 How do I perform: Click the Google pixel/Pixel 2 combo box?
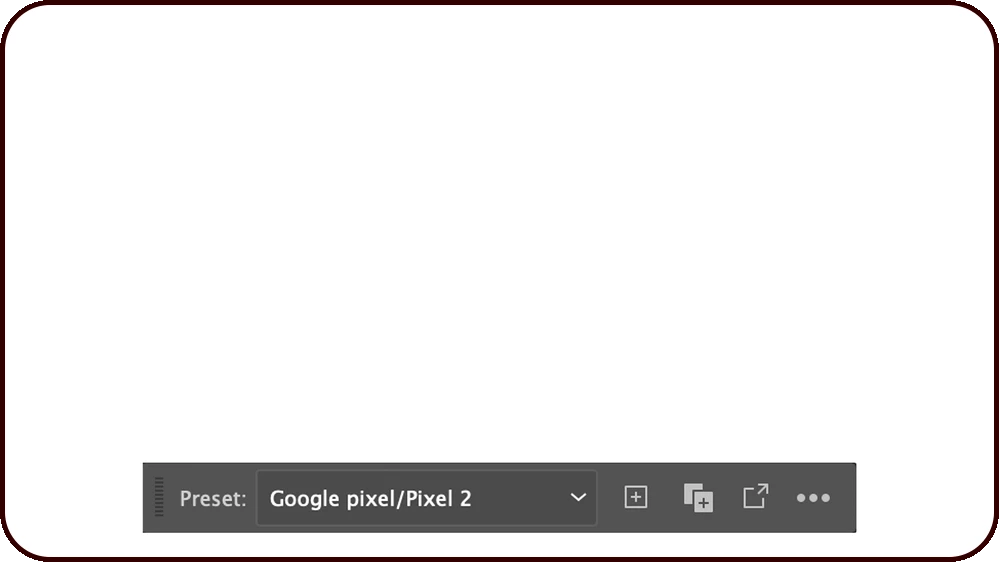coord(426,498)
